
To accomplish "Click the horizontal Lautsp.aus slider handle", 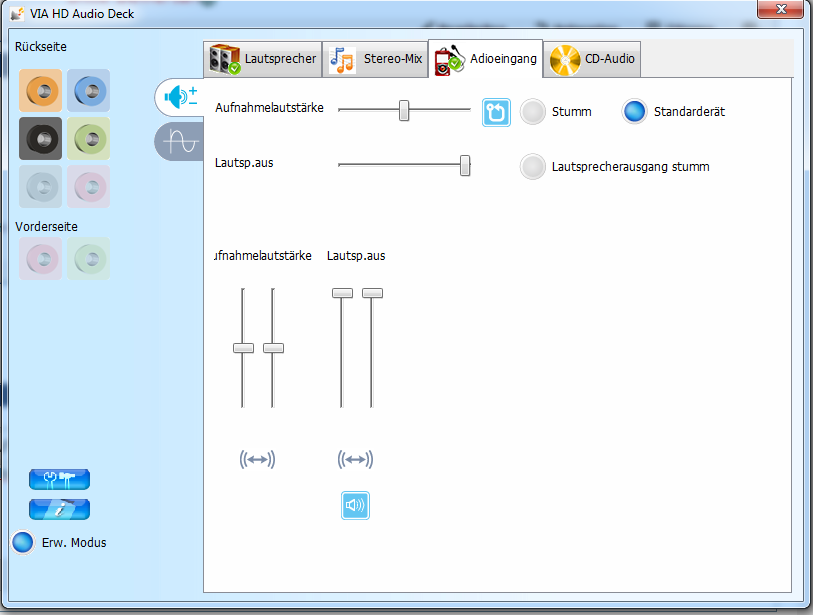I will 465,165.
